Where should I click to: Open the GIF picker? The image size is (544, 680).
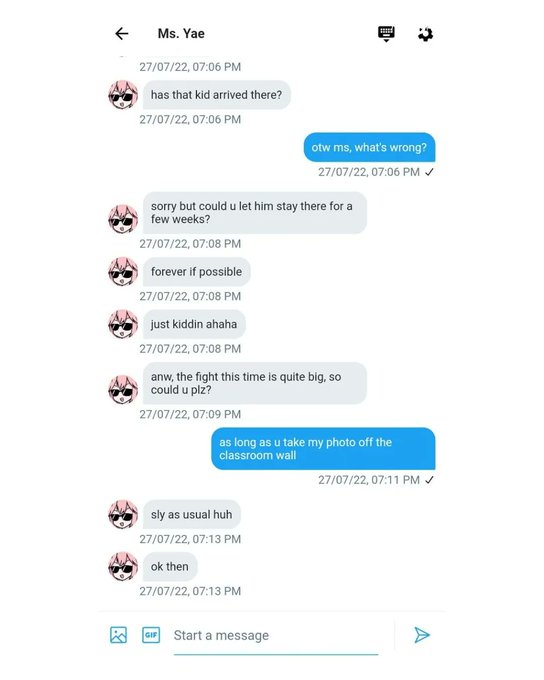tap(151, 635)
